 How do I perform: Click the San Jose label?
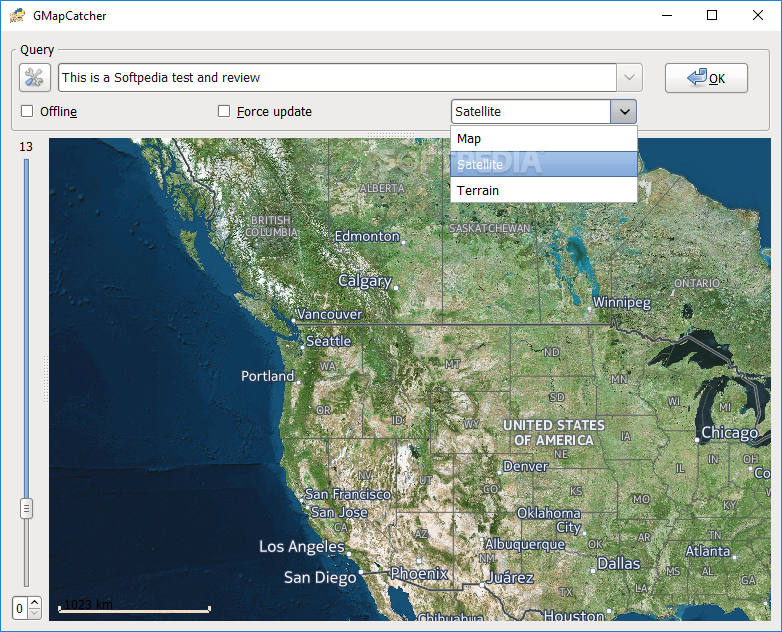(339, 512)
